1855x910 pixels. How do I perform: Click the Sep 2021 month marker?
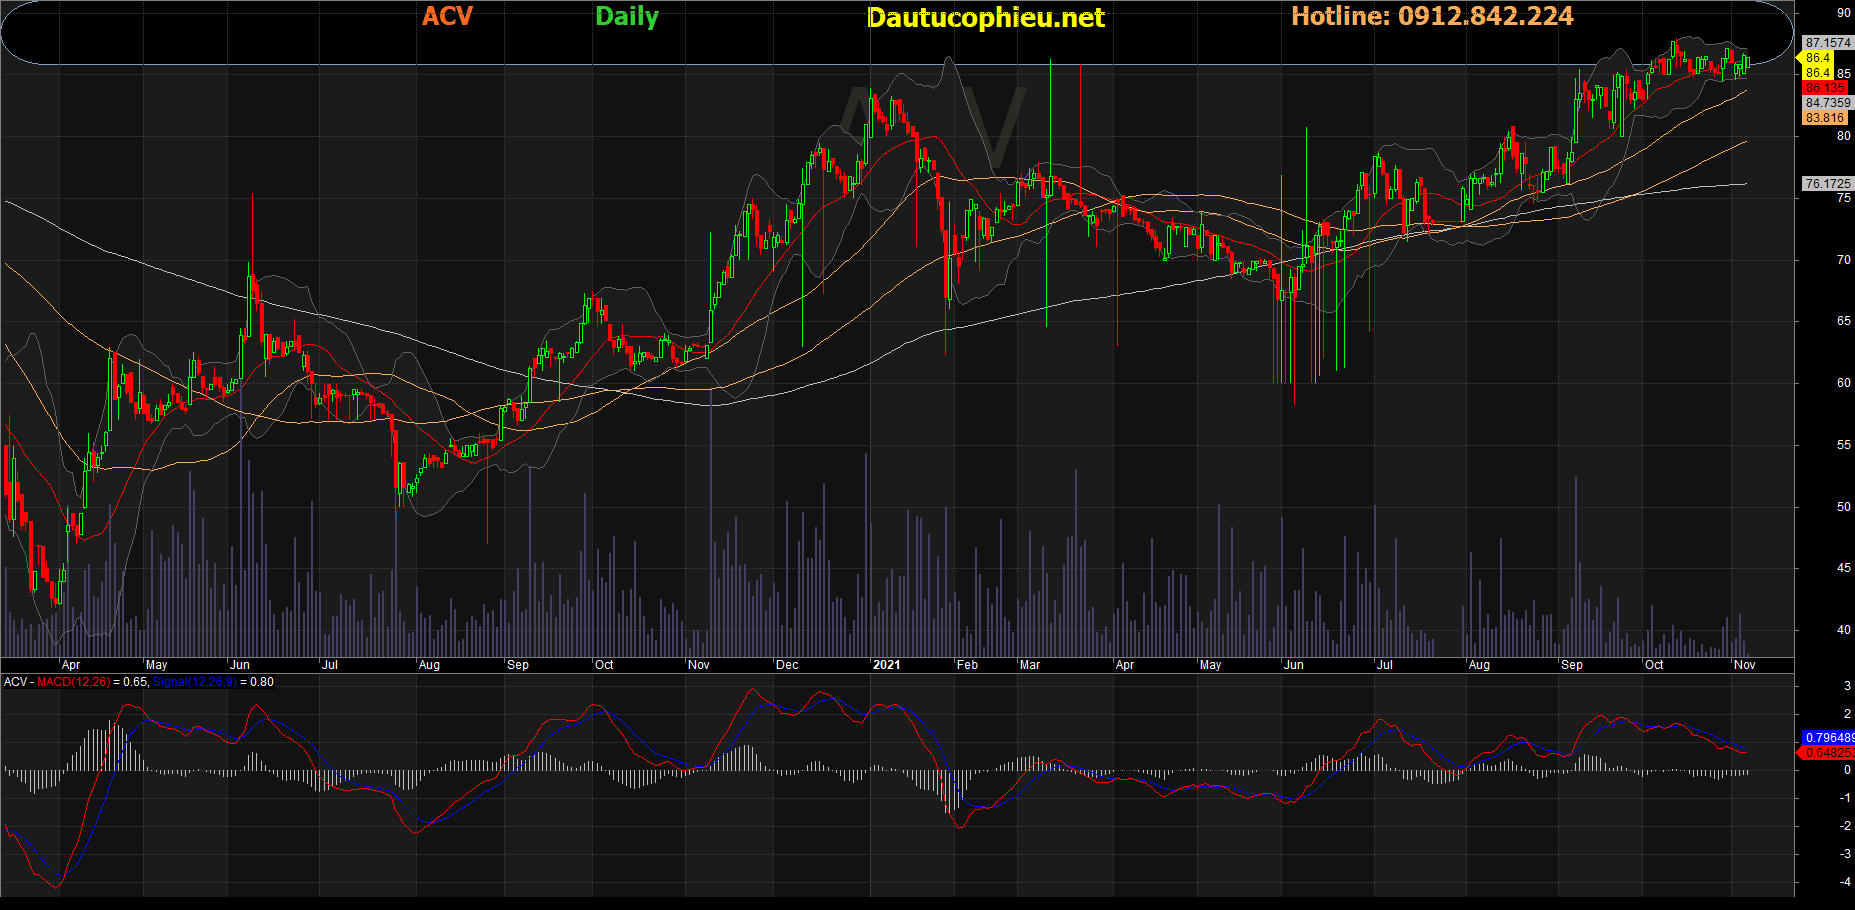pyautogui.click(x=1572, y=665)
